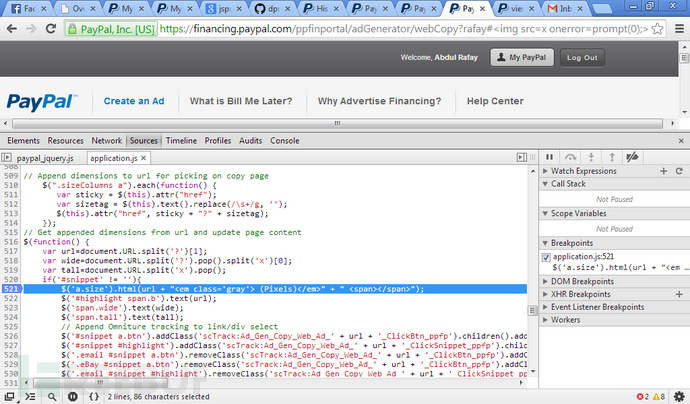Switch to the Timeline tab
690x404 pixels.
click(181, 141)
